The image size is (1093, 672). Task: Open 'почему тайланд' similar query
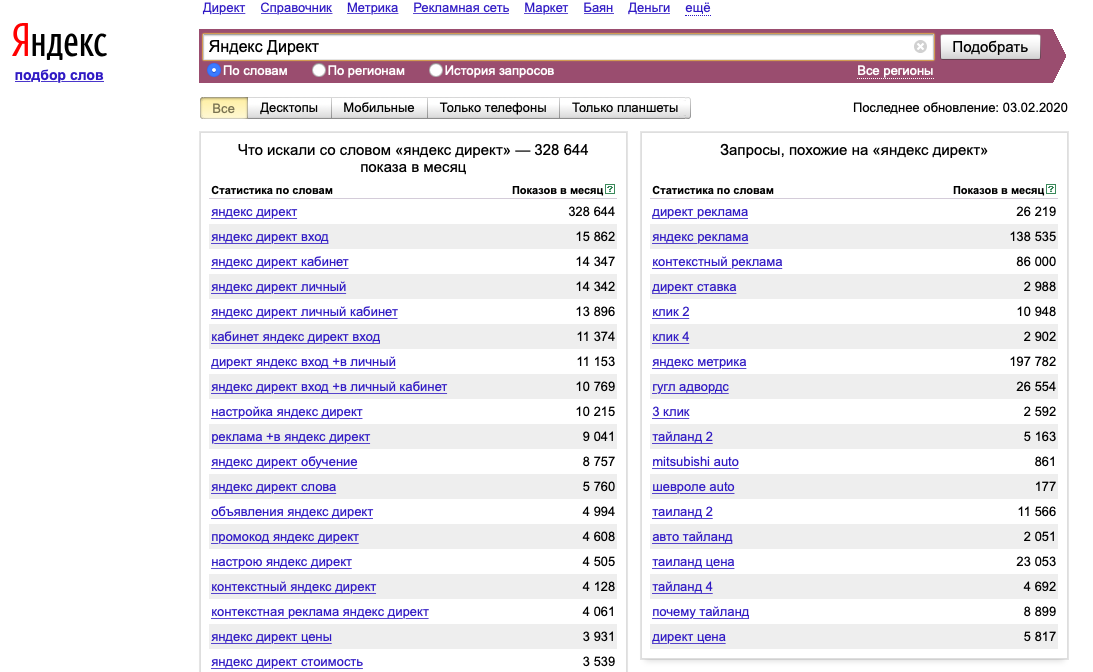click(x=701, y=612)
